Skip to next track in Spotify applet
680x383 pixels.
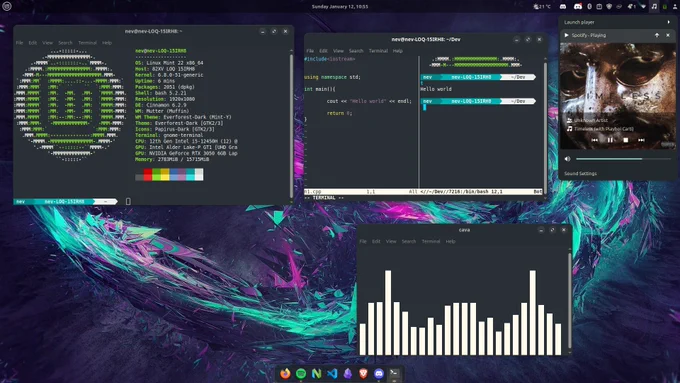[x=641, y=140]
